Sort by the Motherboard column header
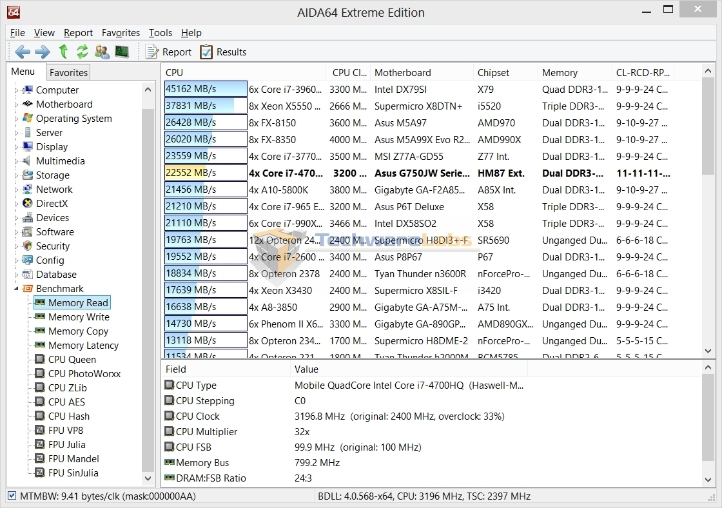 point(422,72)
